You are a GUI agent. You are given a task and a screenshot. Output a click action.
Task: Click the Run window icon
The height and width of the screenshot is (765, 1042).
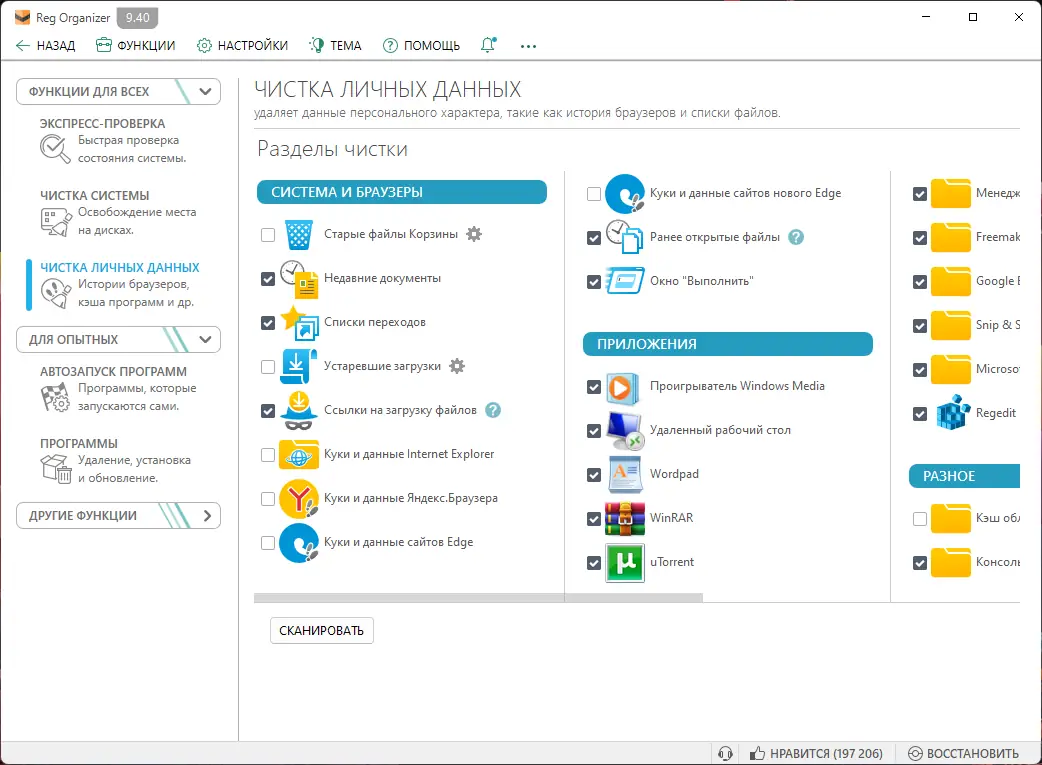[x=625, y=281]
